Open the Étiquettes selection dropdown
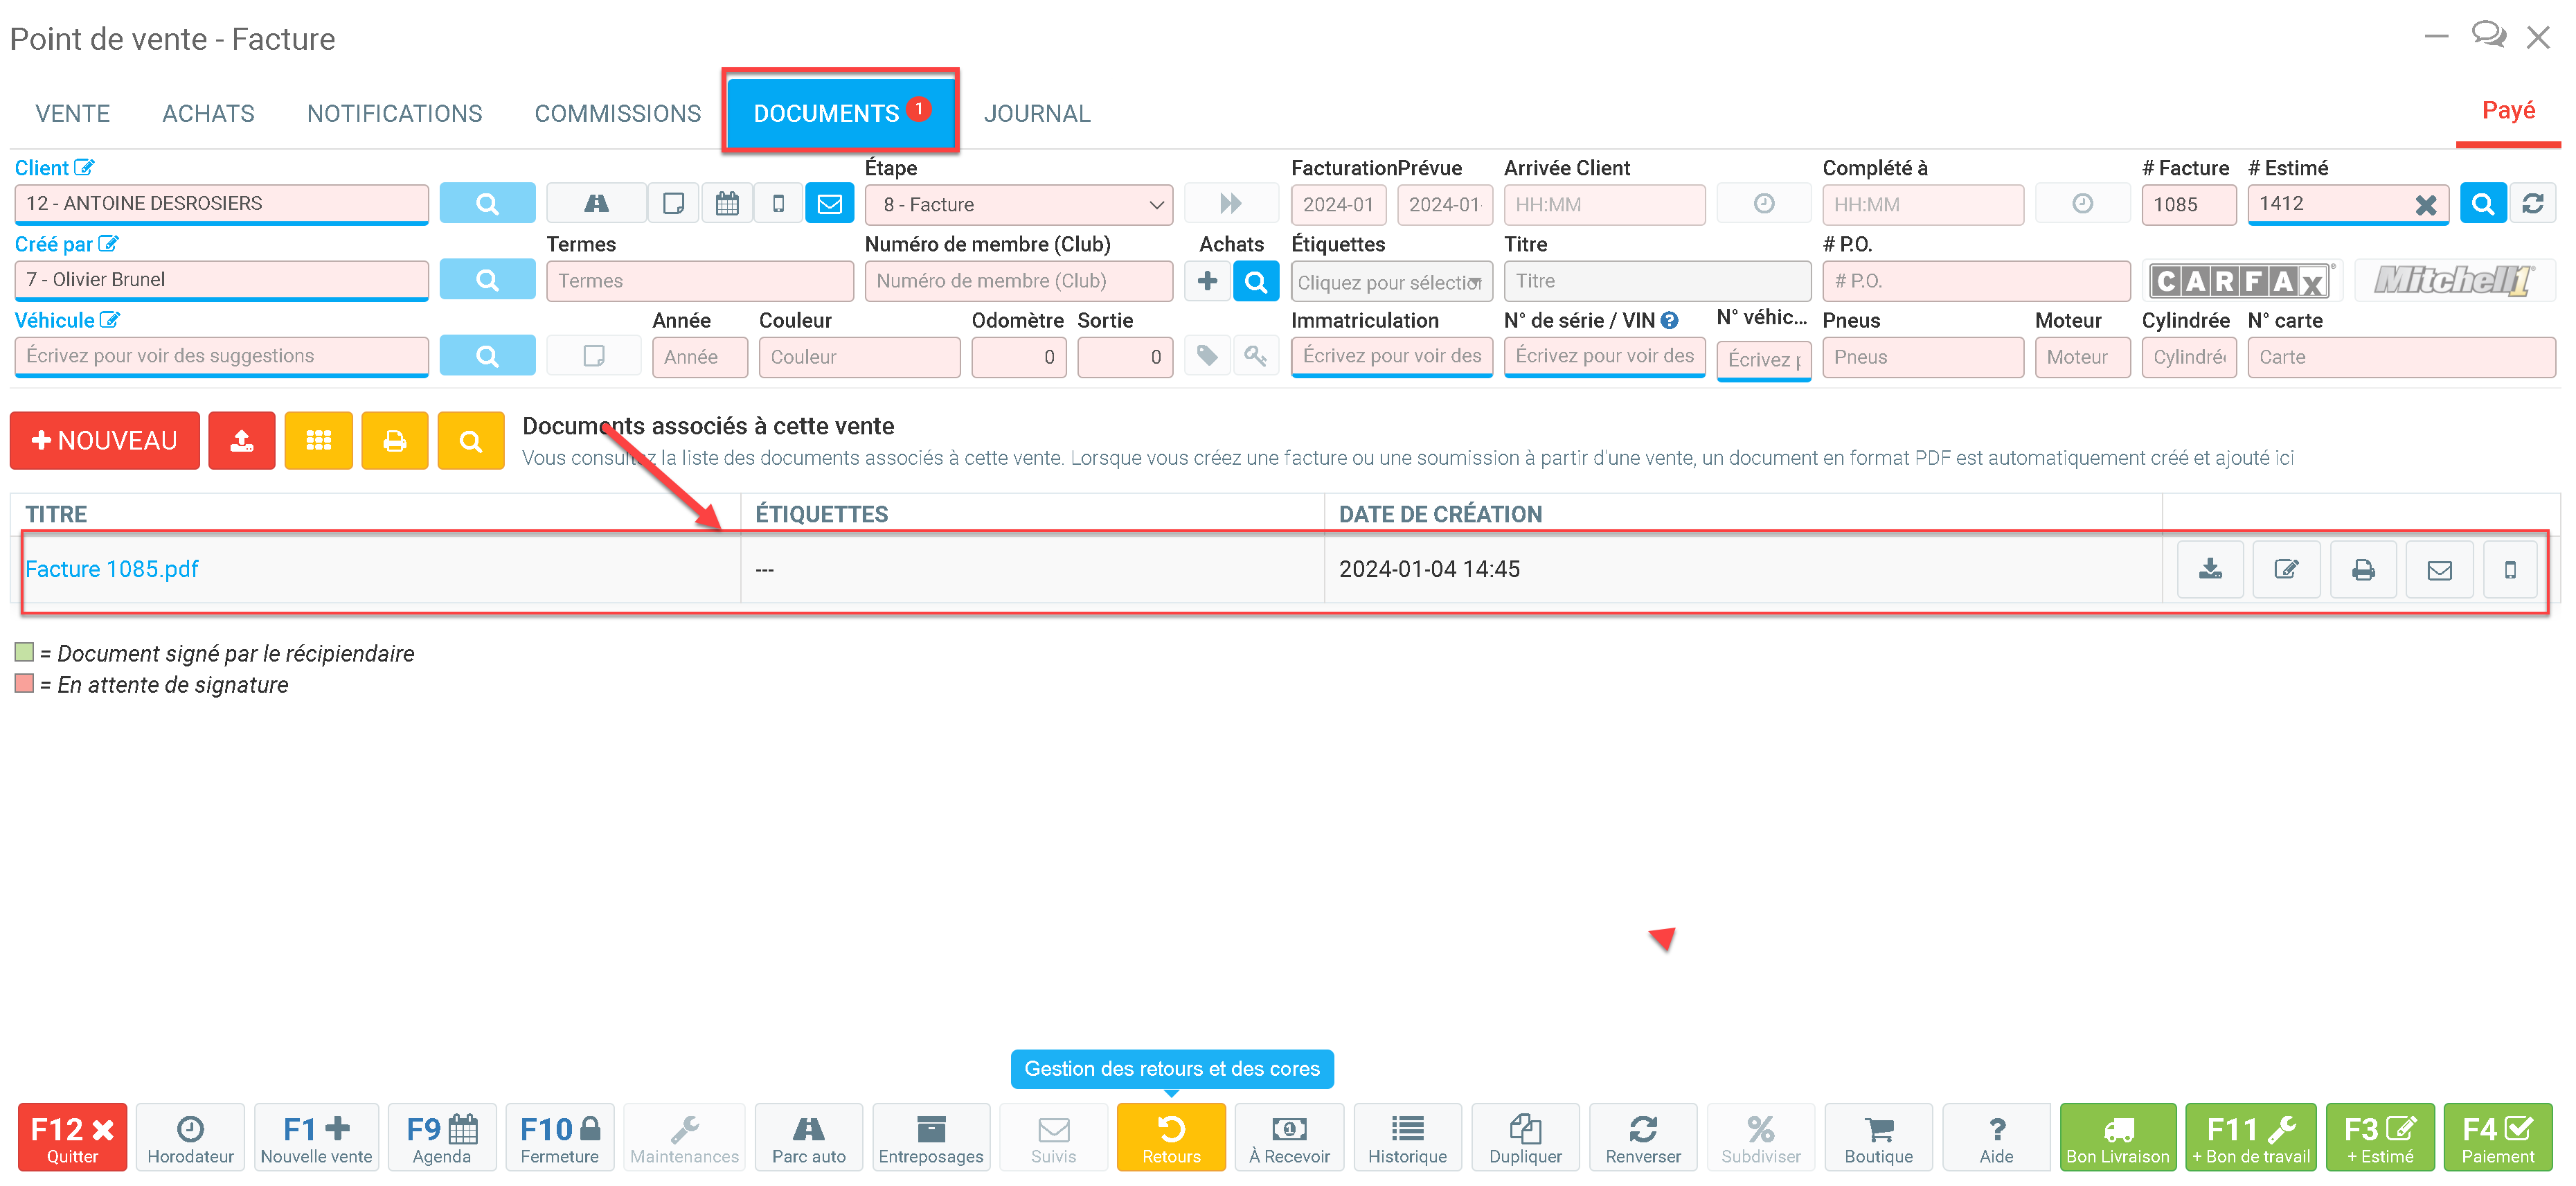The height and width of the screenshot is (1186, 2576). pyautogui.click(x=1390, y=282)
